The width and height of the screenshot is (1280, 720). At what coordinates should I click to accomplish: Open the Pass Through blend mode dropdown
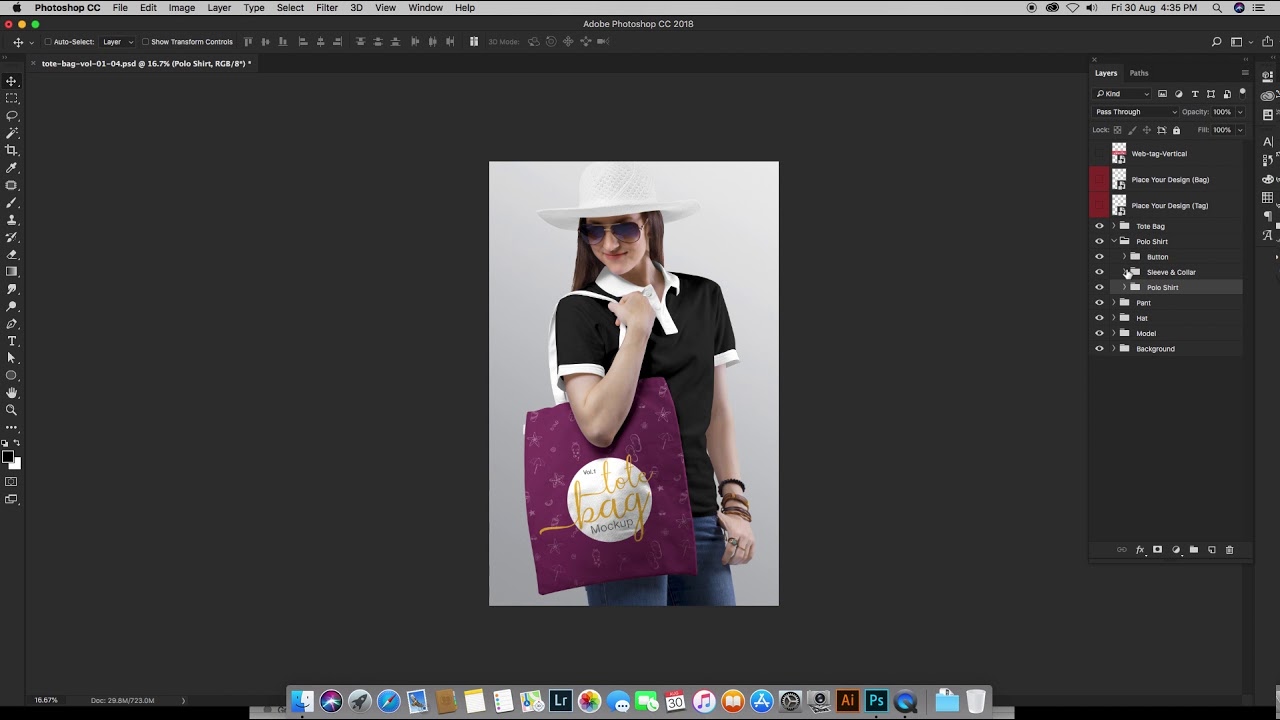pyautogui.click(x=1135, y=112)
